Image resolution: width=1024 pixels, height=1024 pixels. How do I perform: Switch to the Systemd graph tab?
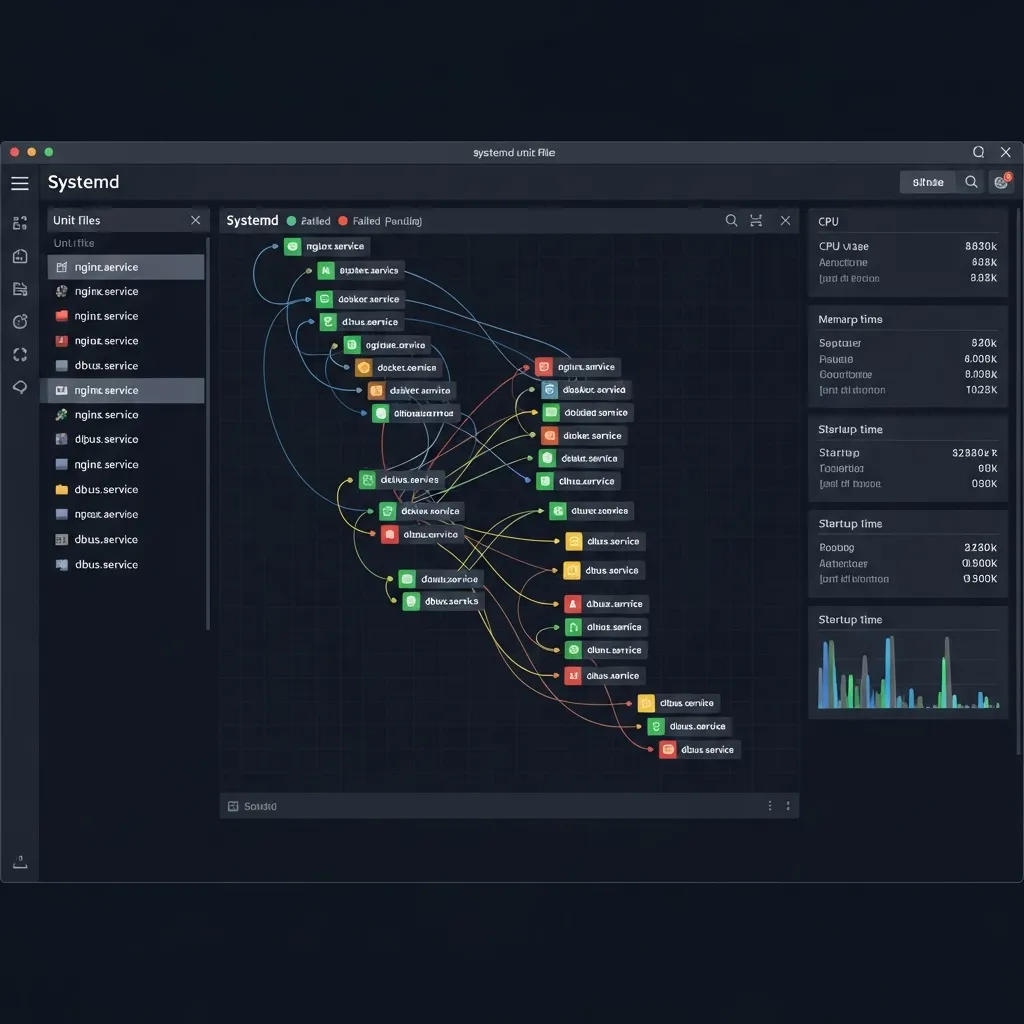click(252, 220)
